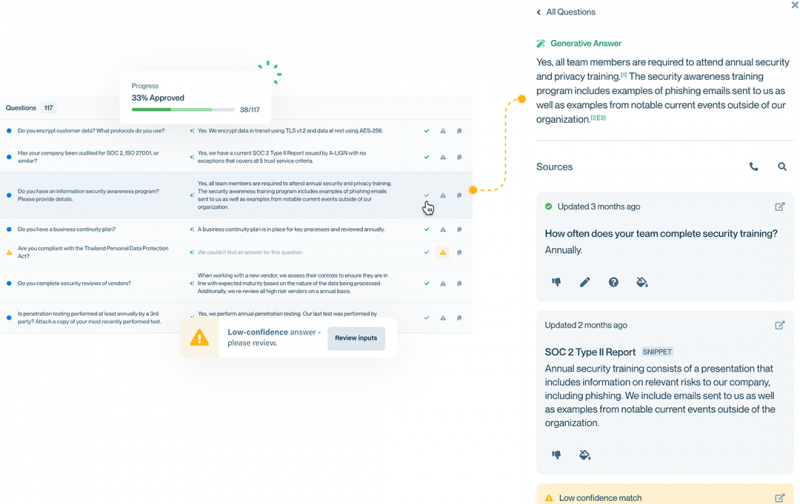Flag the business continuity plan answer
800x504 pixels.
point(443,229)
